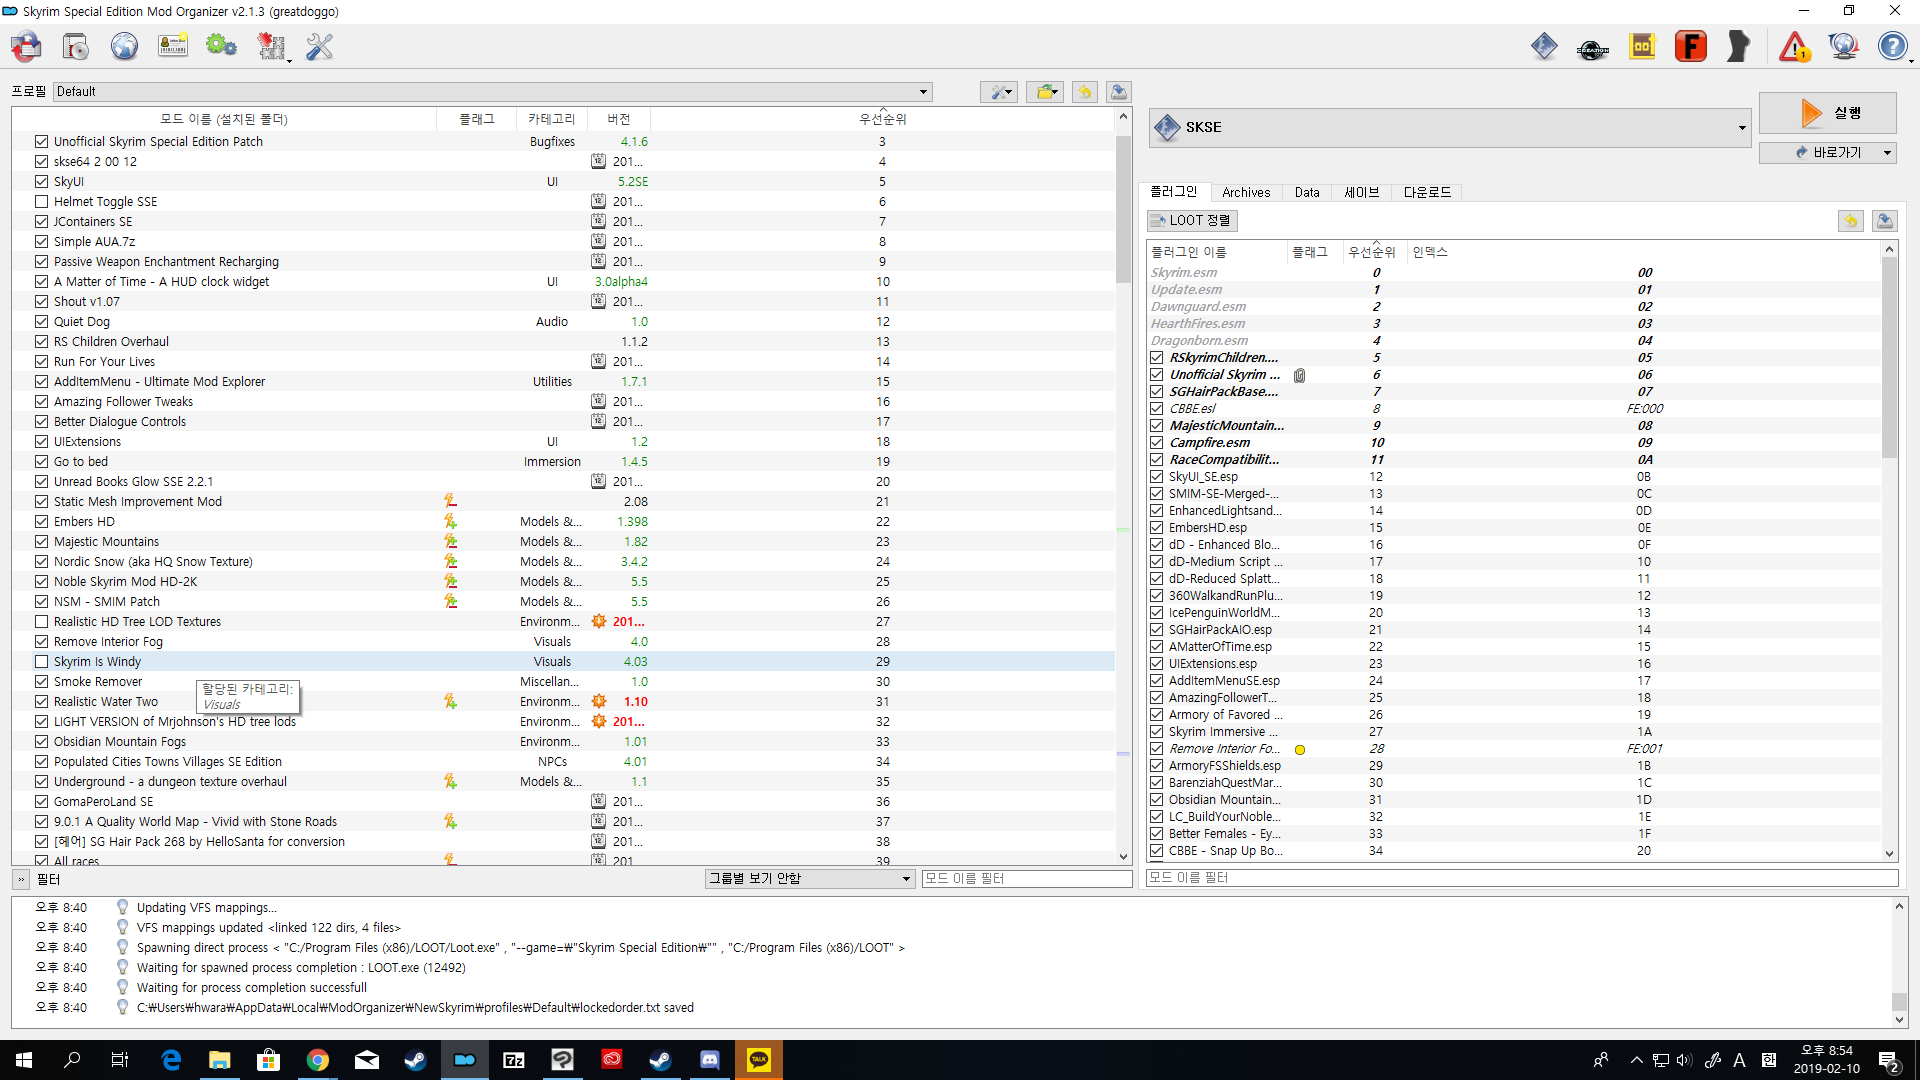Click the 실행 run button
The height and width of the screenshot is (1080, 1920).
click(x=1828, y=113)
